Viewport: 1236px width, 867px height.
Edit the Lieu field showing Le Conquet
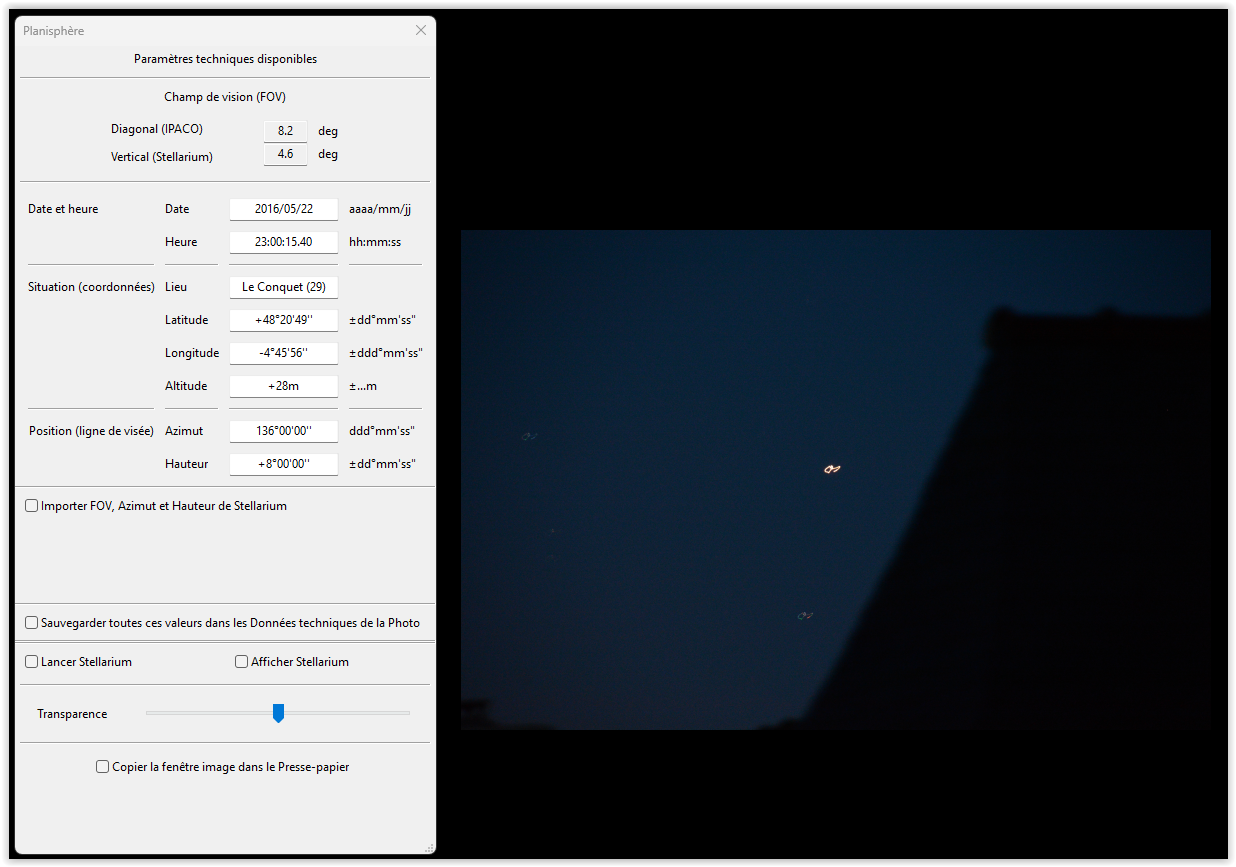pyautogui.click(x=283, y=287)
